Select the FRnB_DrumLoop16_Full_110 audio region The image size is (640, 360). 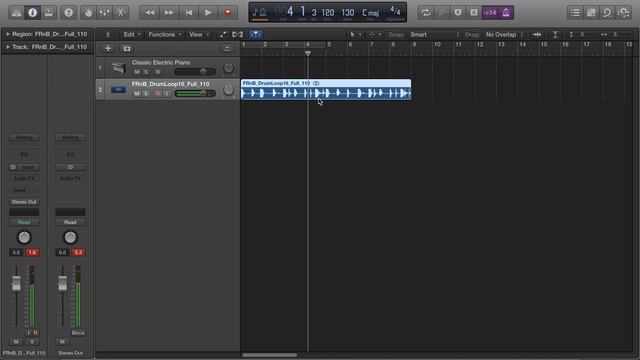tap(326, 90)
